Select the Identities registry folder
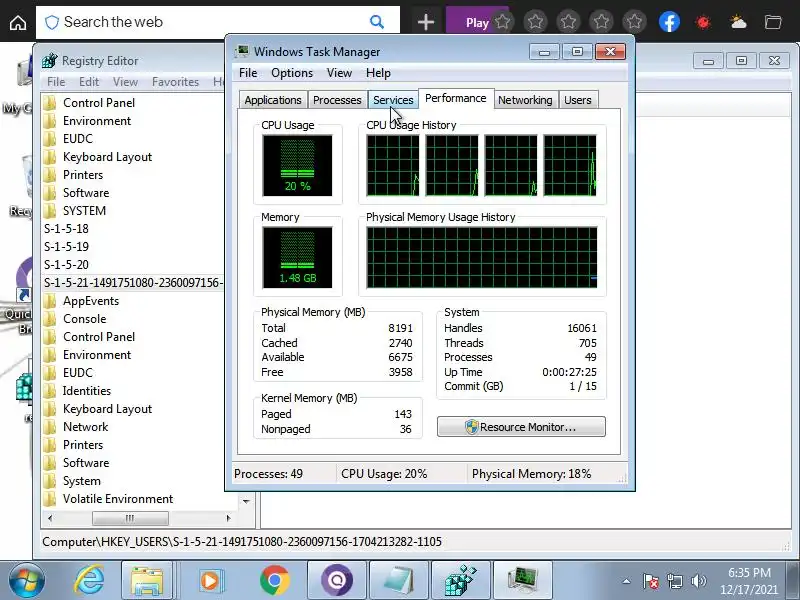 point(87,391)
